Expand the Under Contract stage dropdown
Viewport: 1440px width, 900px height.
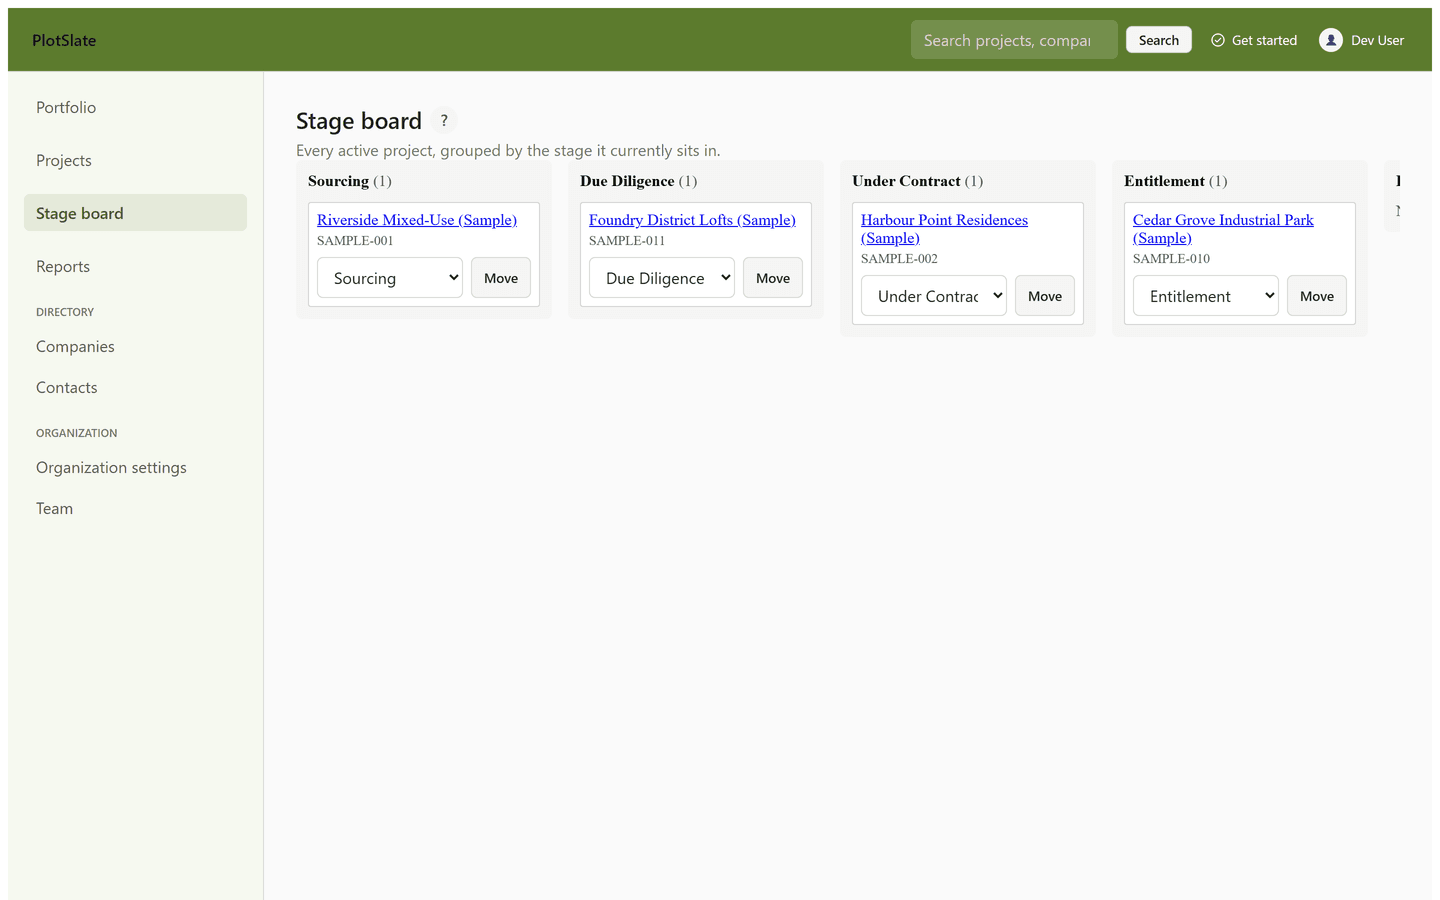(934, 296)
